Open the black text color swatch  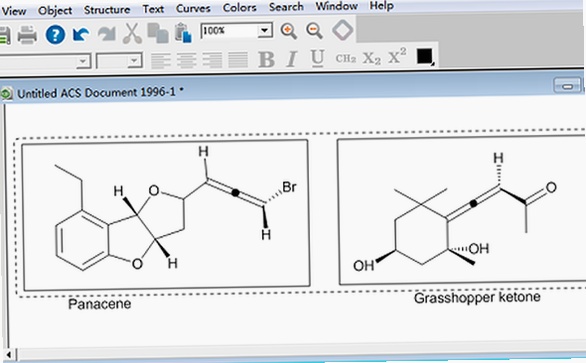click(x=425, y=56)
